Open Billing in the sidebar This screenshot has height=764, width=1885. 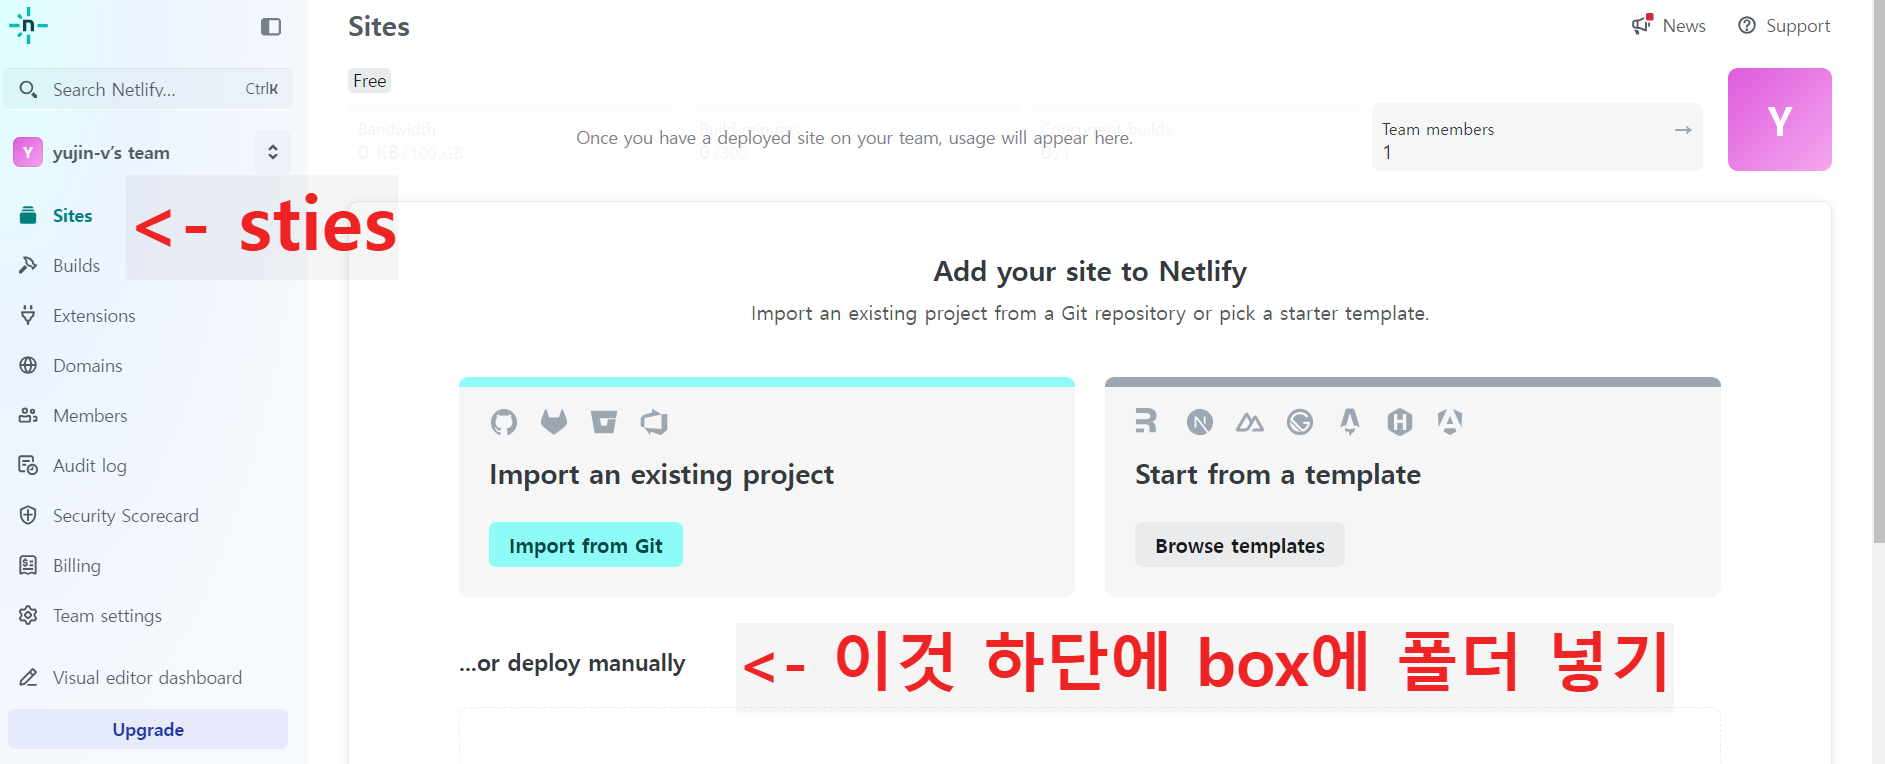pyautogui.click(x=77, y=565)
